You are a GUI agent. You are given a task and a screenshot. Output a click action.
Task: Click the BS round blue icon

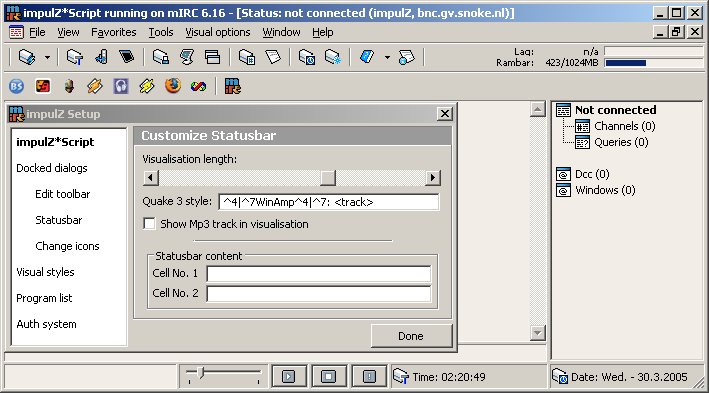17,86
